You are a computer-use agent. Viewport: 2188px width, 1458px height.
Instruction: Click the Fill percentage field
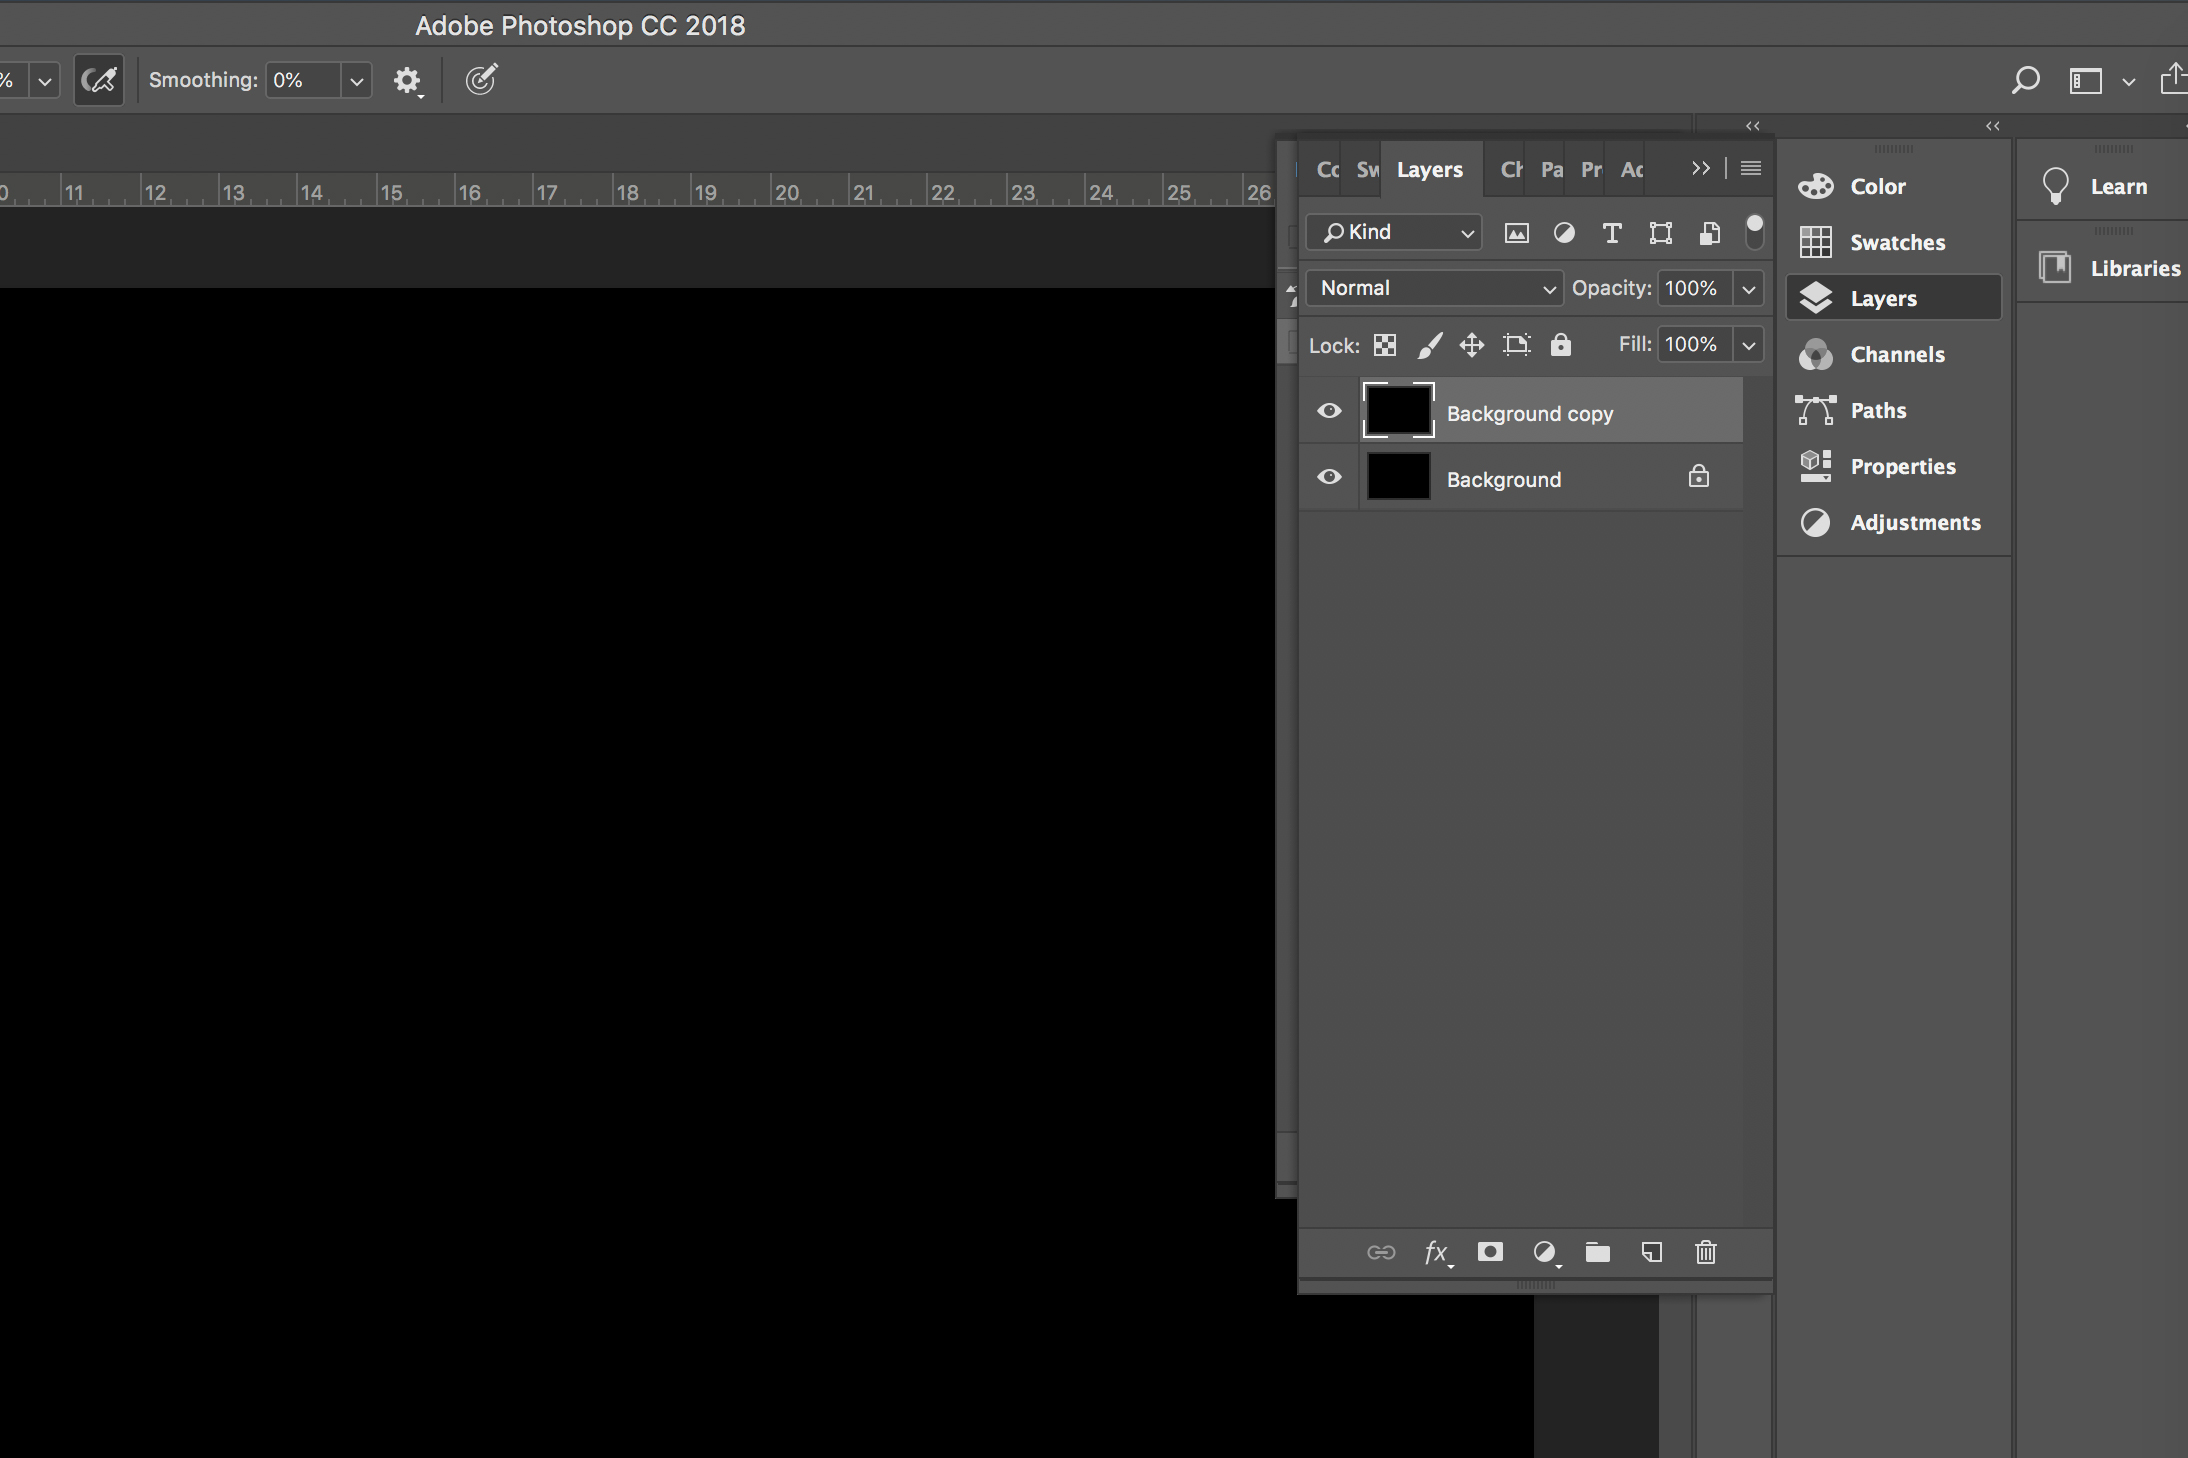tap(1693, 345)
